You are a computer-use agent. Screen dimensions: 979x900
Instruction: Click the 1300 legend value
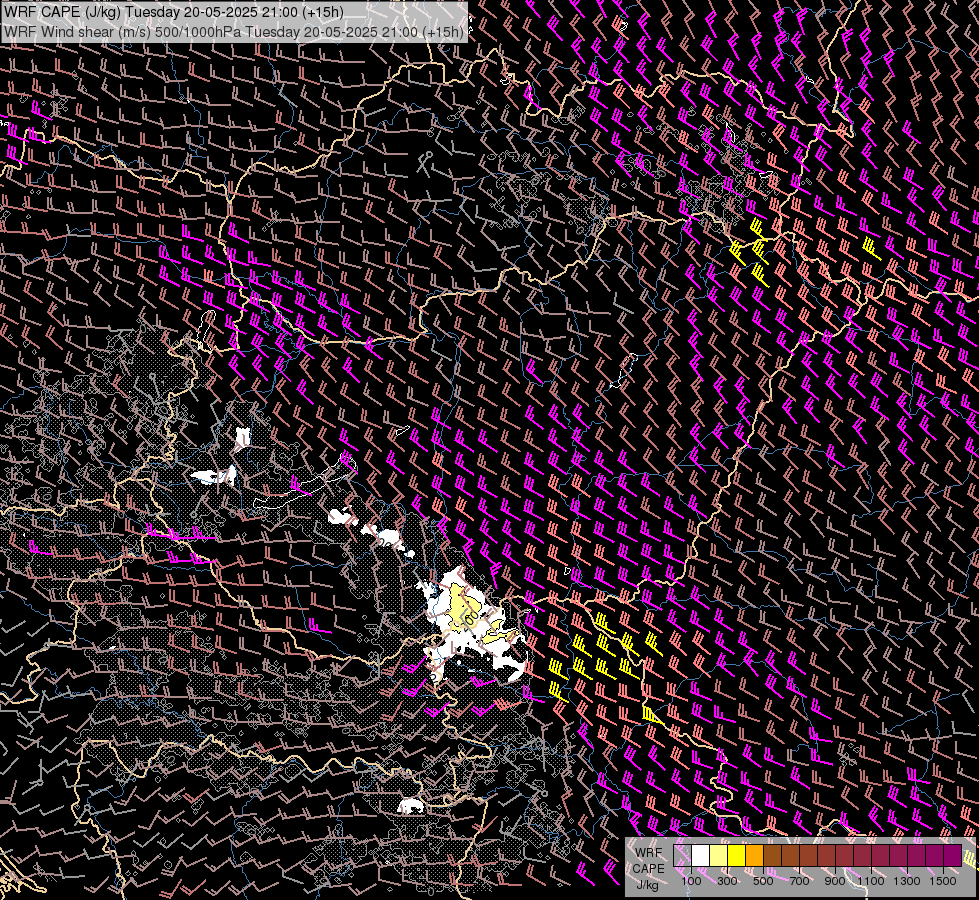point(907,881)
